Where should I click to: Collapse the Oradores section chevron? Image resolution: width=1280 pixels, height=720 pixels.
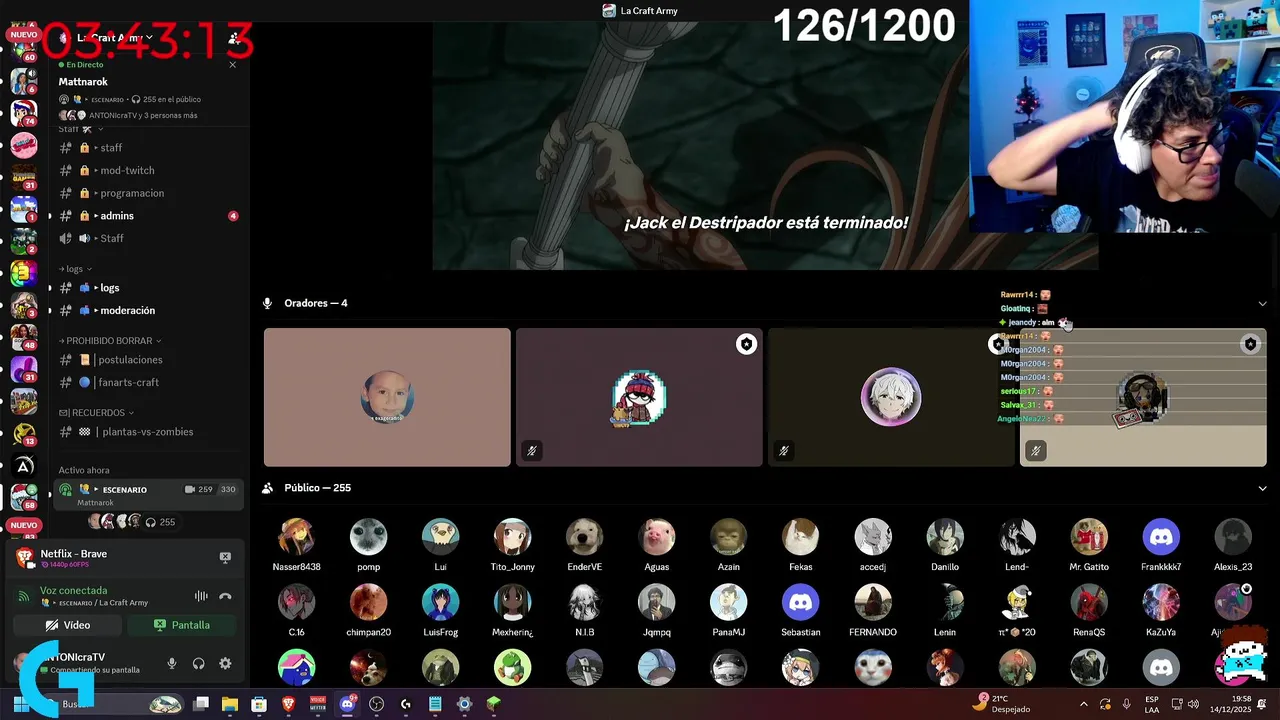coord(1262,303)
